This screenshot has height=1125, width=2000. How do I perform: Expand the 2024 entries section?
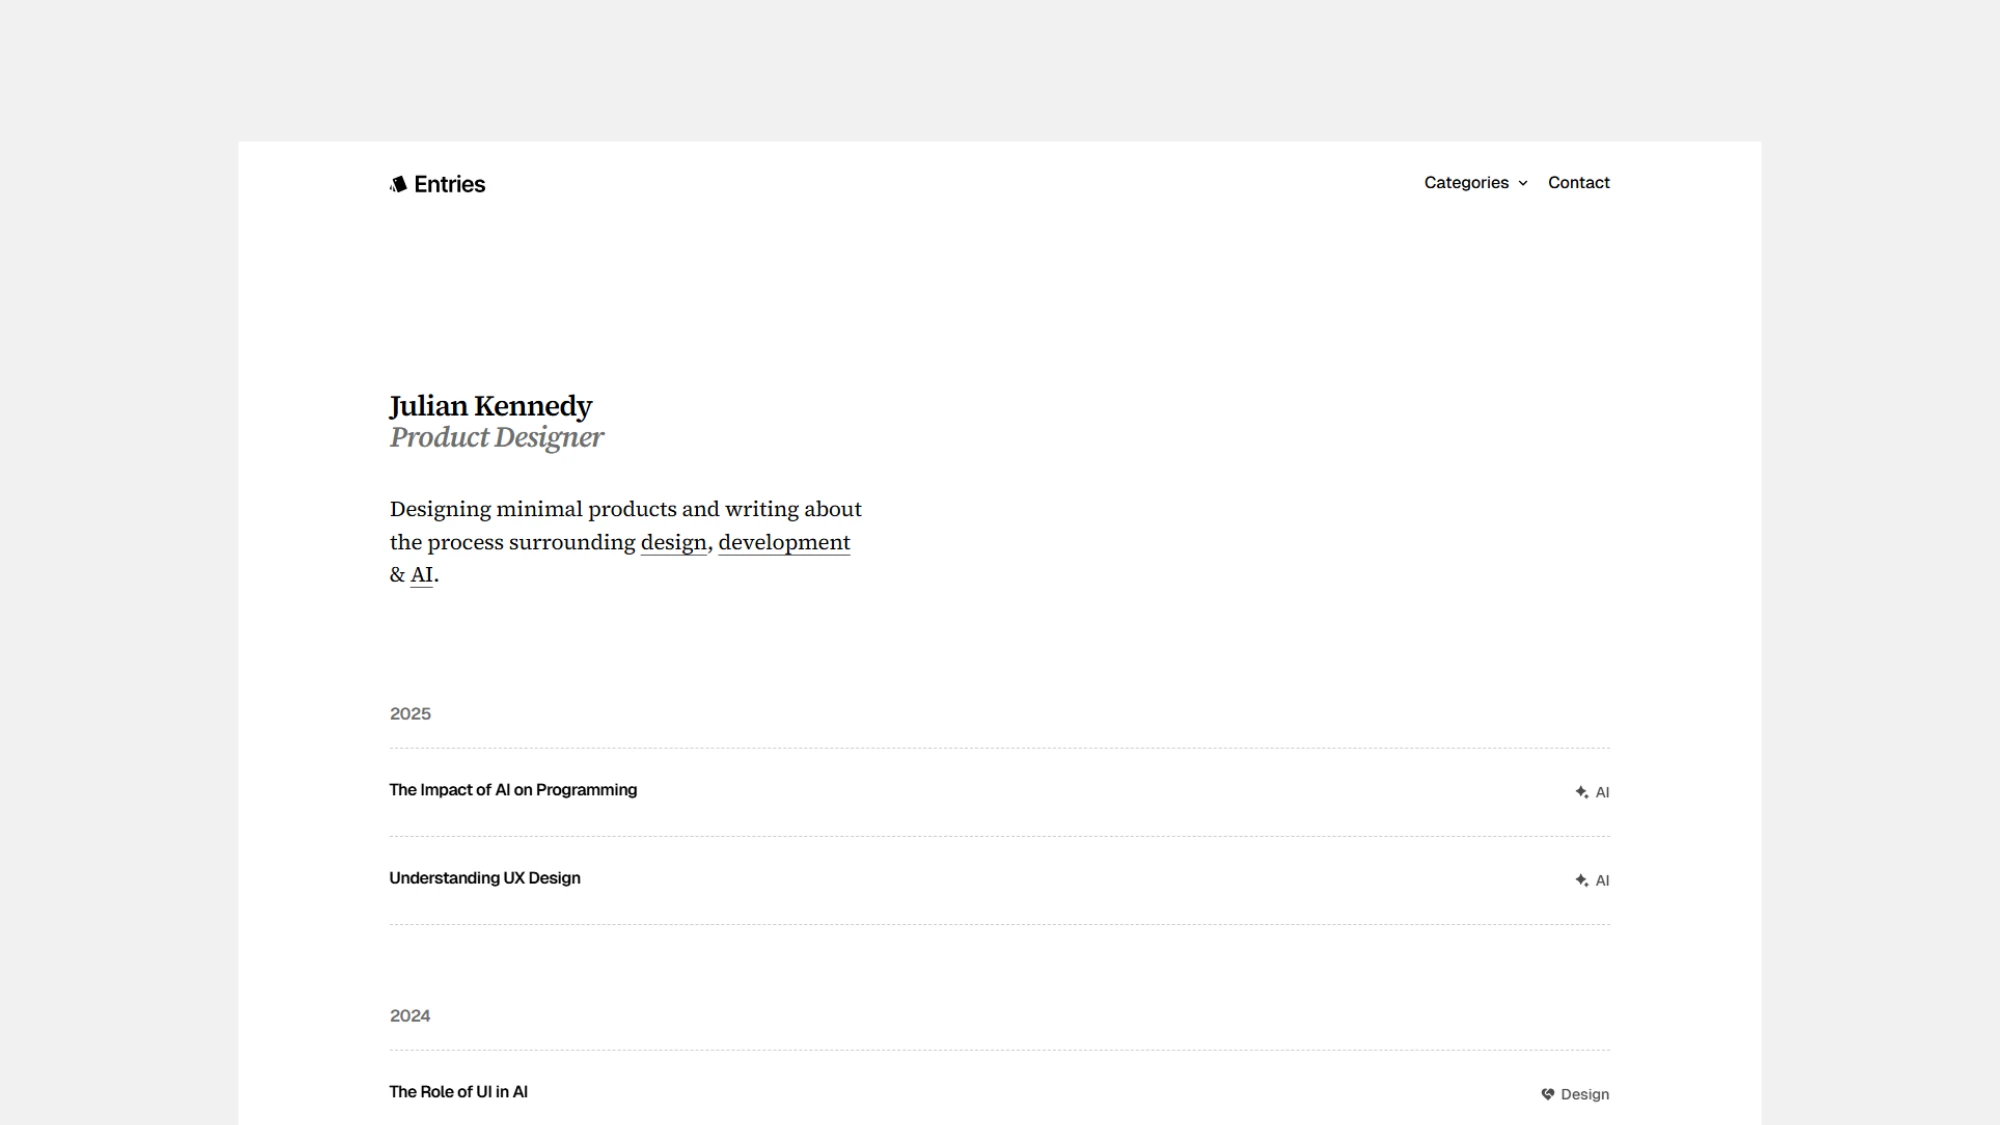click(x=410, y=1015)
